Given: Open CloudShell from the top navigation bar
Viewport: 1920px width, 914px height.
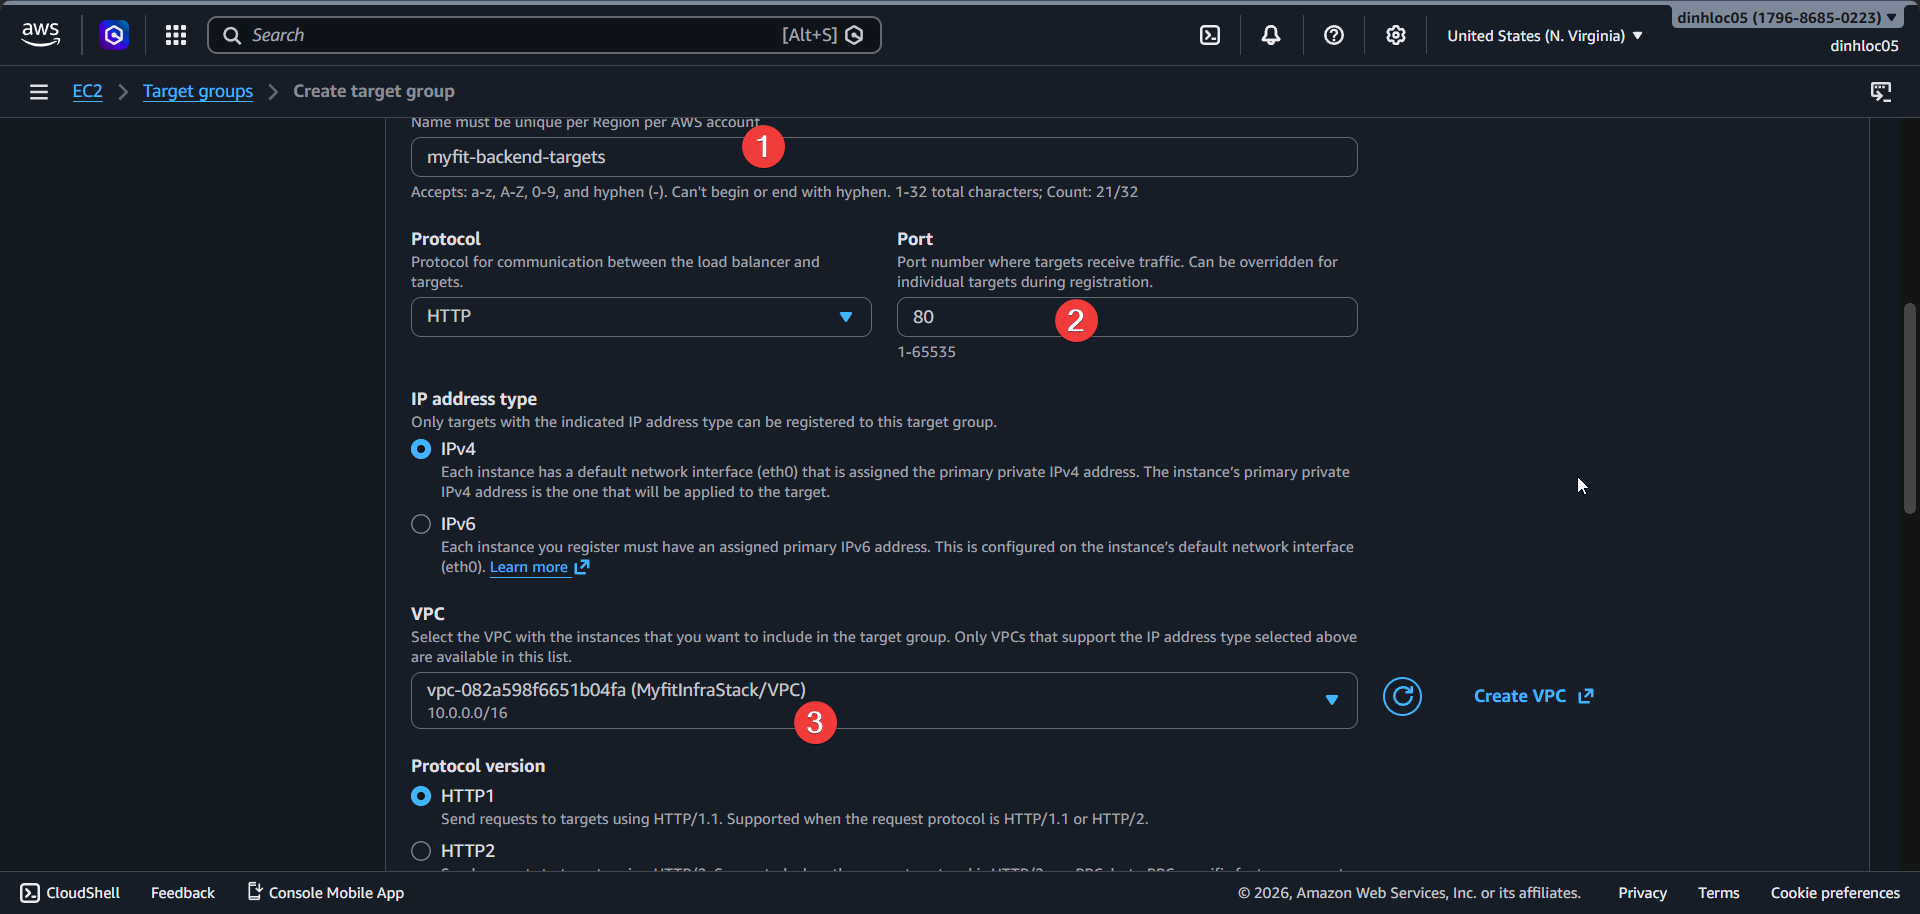Looking at the screenshot, I should (x=1210, y=34).
